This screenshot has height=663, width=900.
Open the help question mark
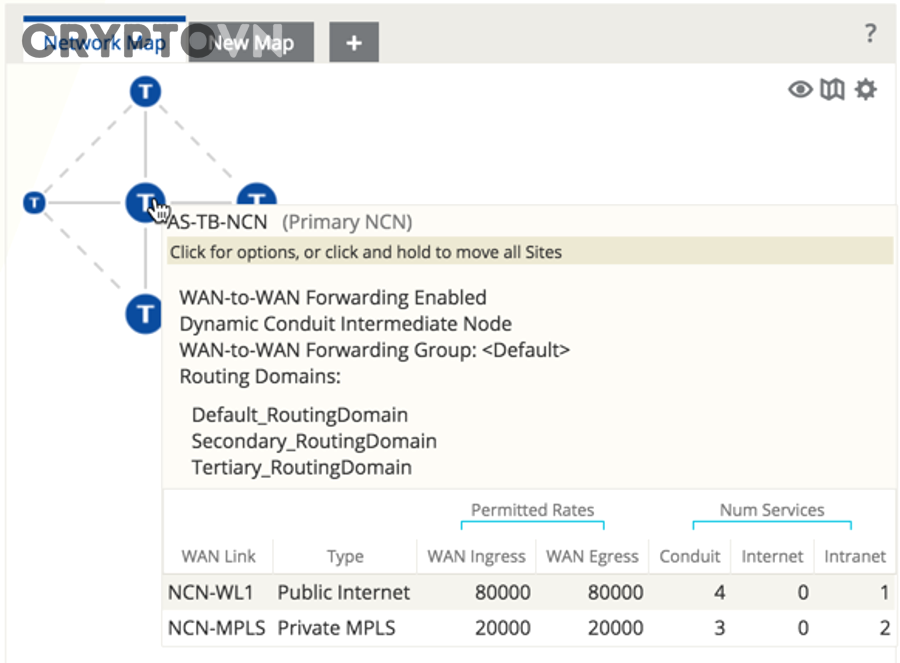pyautogui.click(x=870, y=34)
